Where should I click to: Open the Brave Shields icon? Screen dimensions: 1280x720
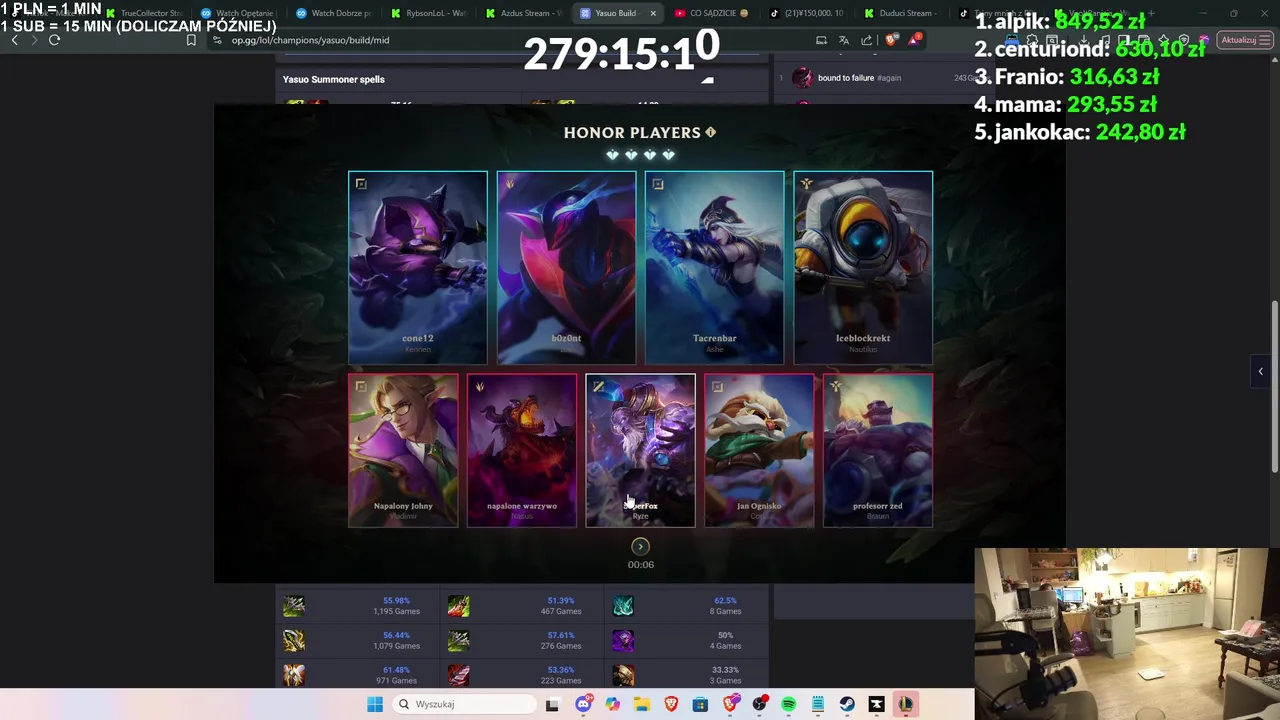pos(892,40)
